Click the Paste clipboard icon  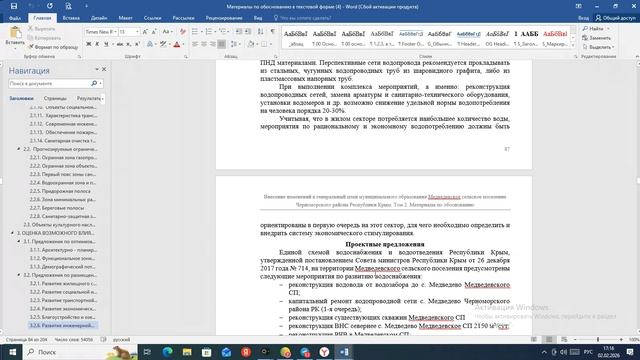pyautogui.click(x=16, y=33)
